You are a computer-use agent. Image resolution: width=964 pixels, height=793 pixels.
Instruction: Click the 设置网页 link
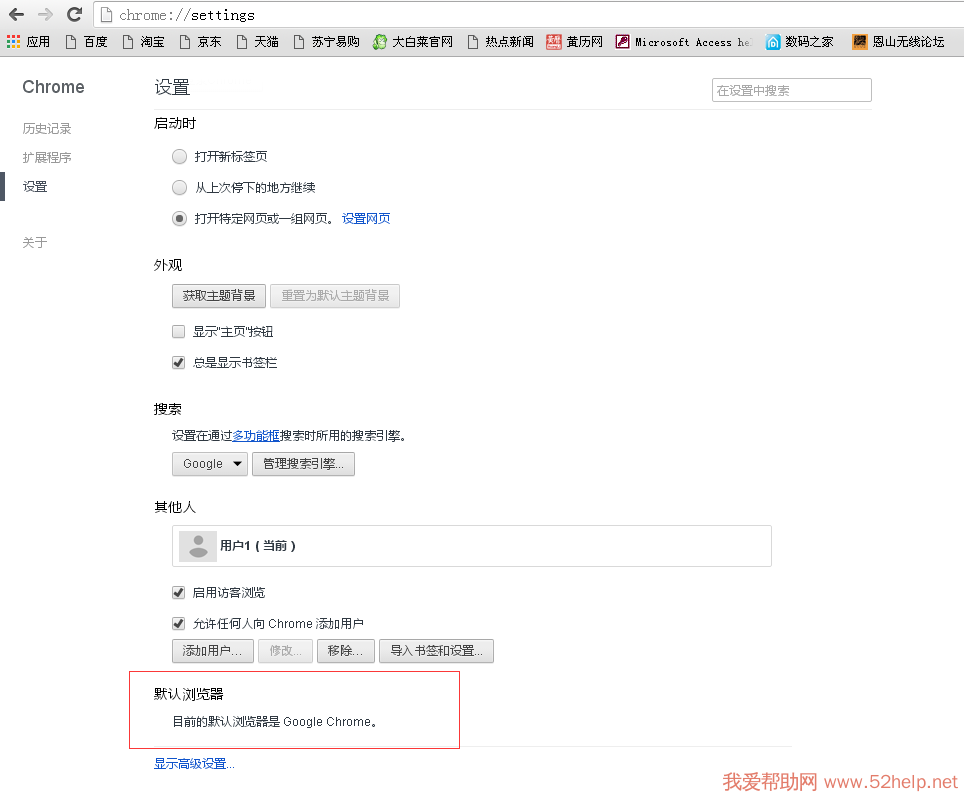[366, 219]
